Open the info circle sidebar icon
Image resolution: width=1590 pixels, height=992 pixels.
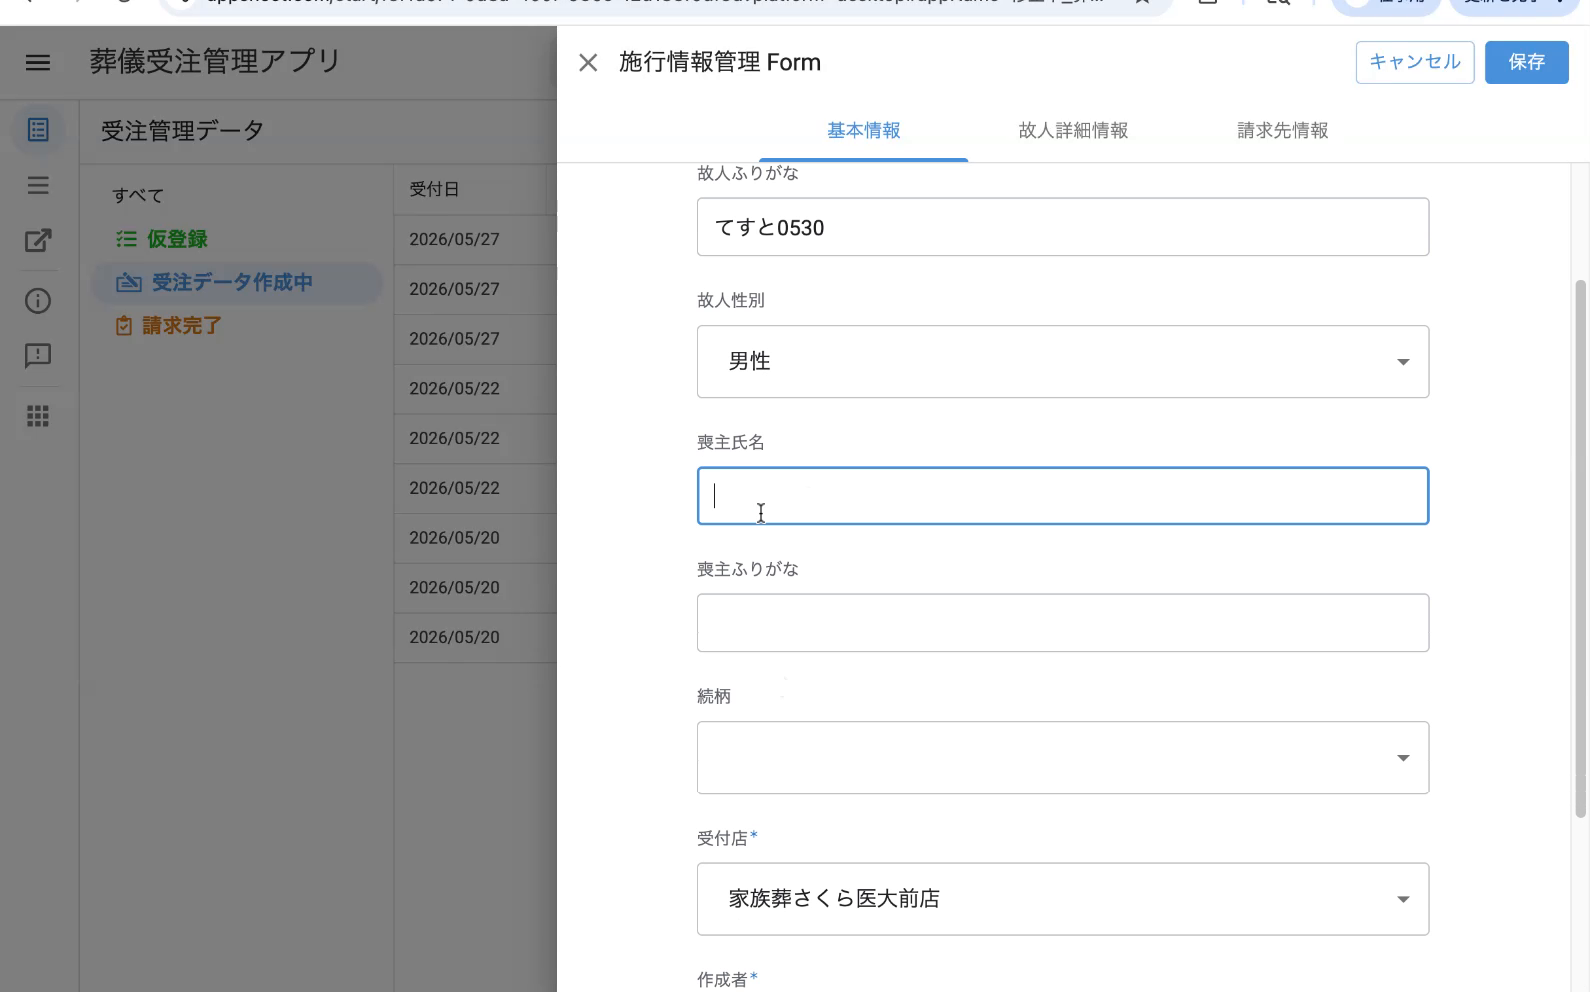pos(38,301)
